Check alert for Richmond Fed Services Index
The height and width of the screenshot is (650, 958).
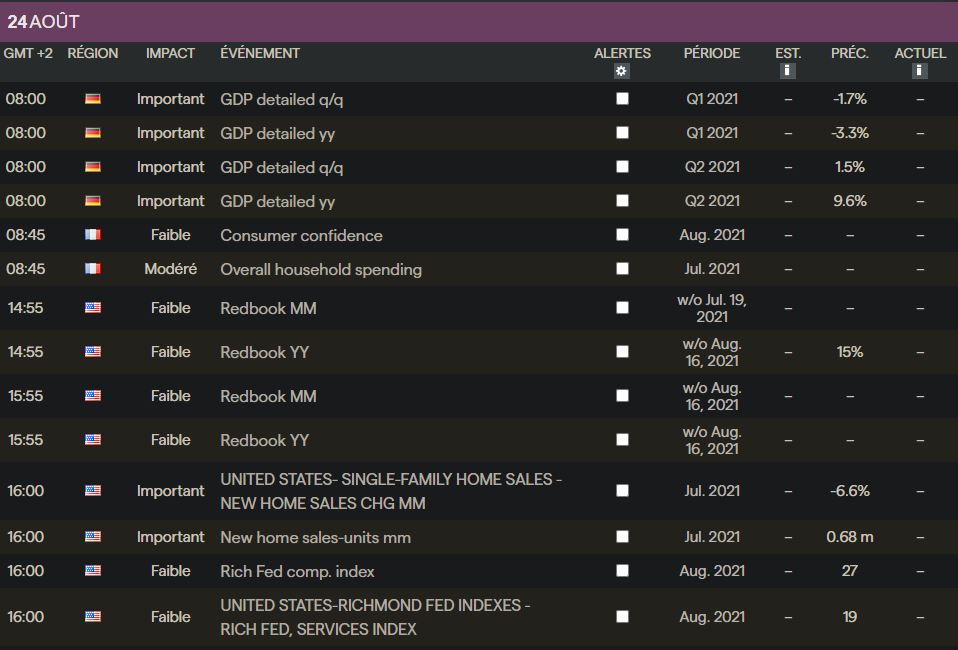622,616
